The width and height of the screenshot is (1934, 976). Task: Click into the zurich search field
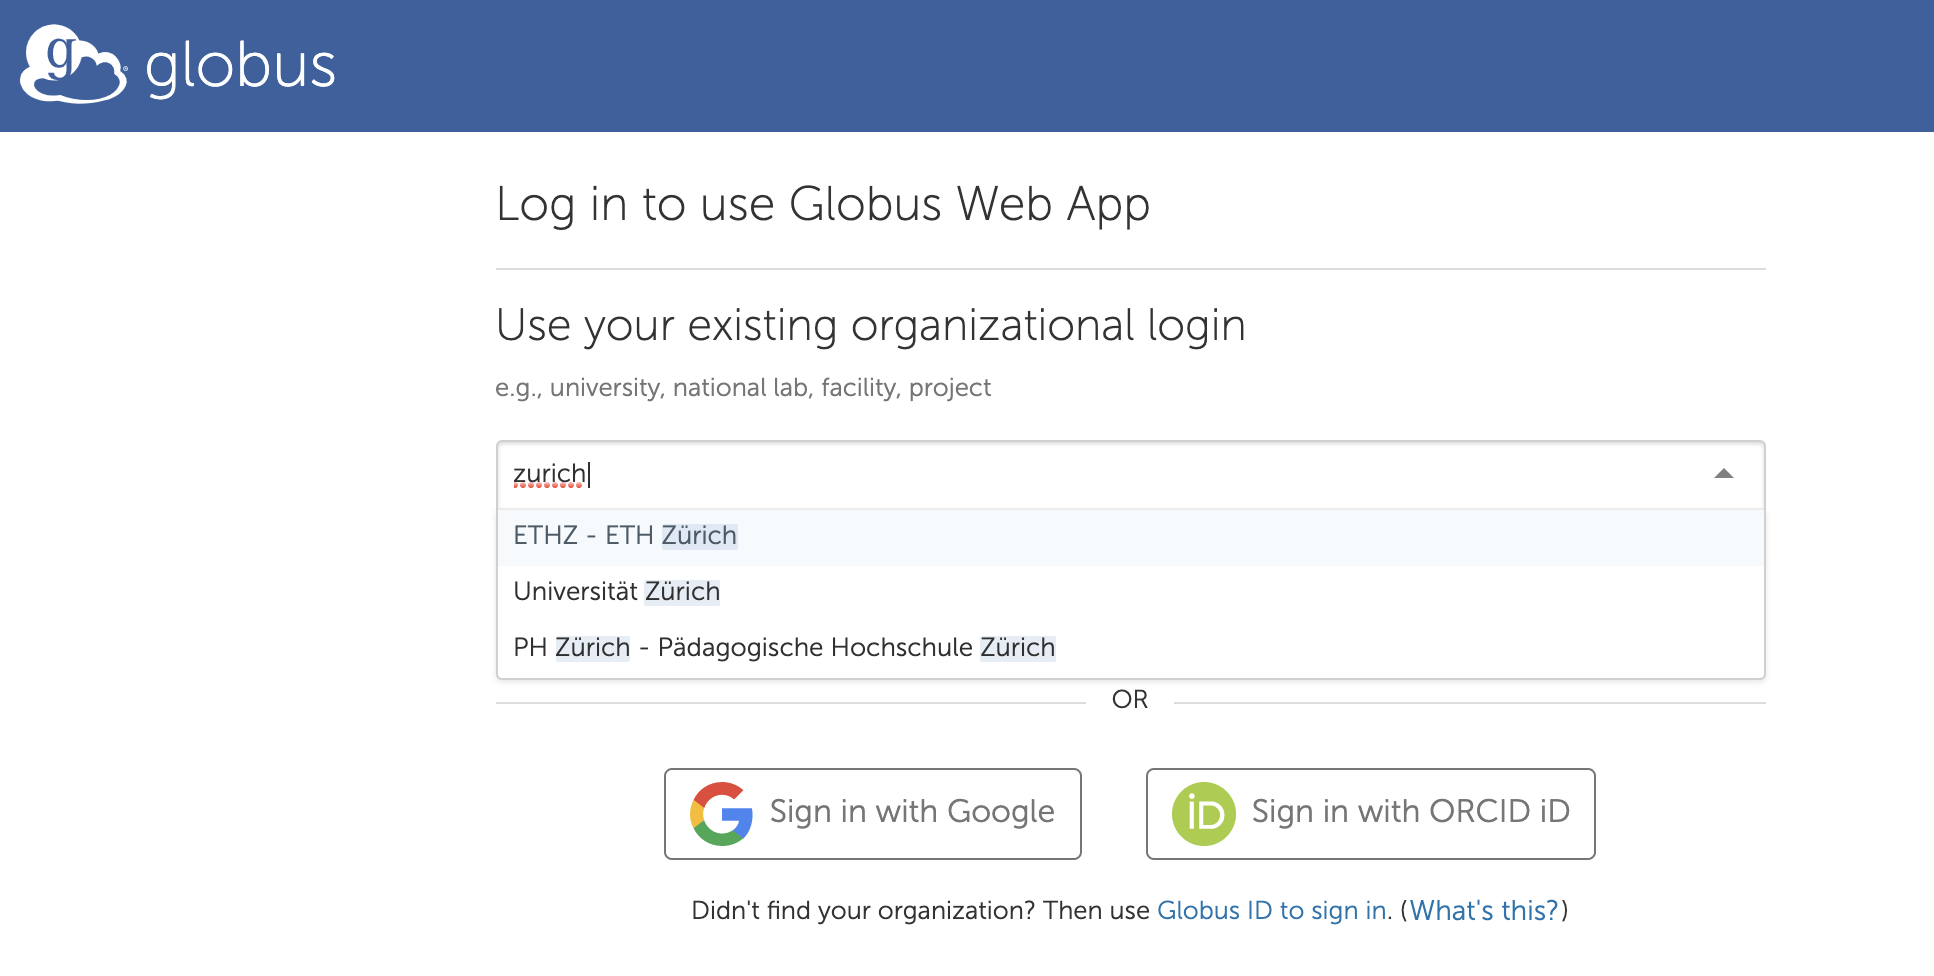point(1100,474)
